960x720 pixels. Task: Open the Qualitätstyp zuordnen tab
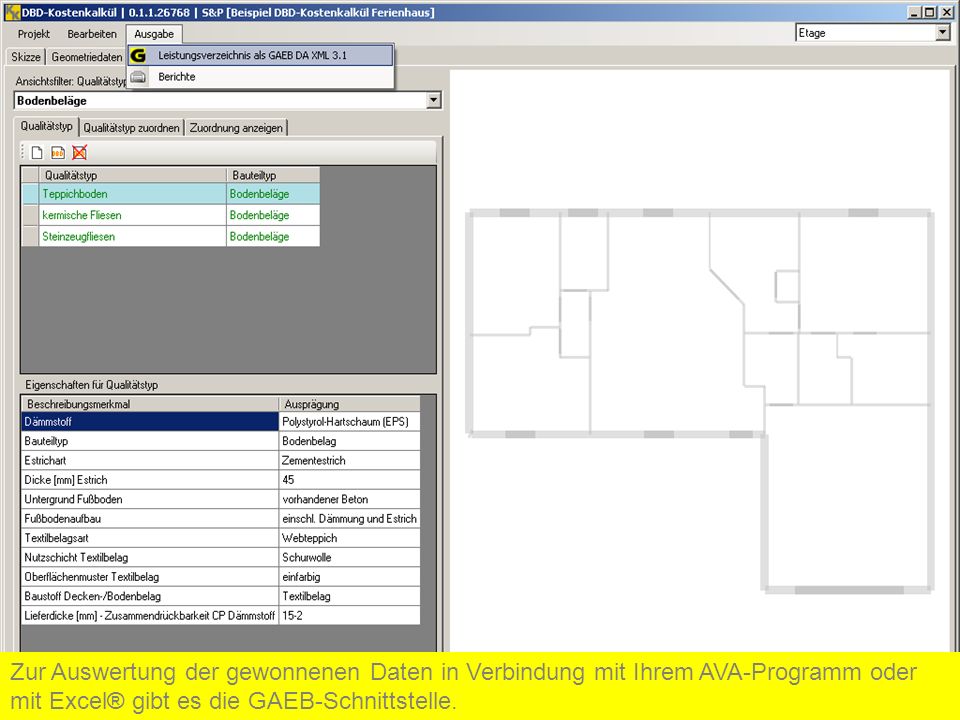tap(132, 128)
